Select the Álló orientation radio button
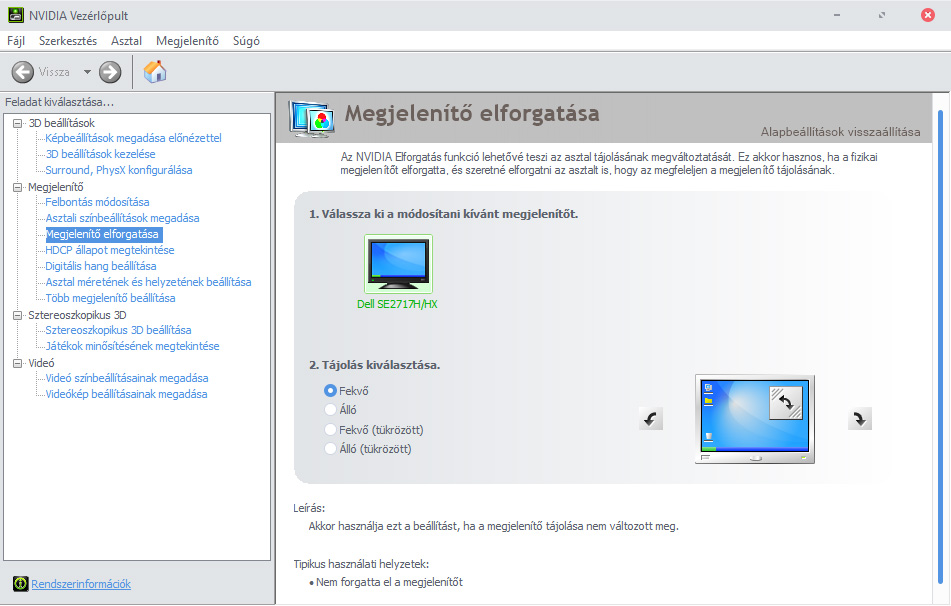This screenshot has width=951, height=606. [330, 410]
